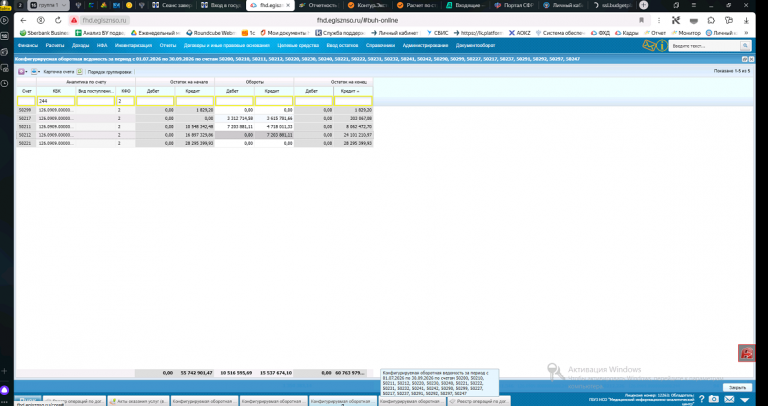The image size is (768, 406).
Task: Open the yellow envelope messages icon
Action: [649, 46]
